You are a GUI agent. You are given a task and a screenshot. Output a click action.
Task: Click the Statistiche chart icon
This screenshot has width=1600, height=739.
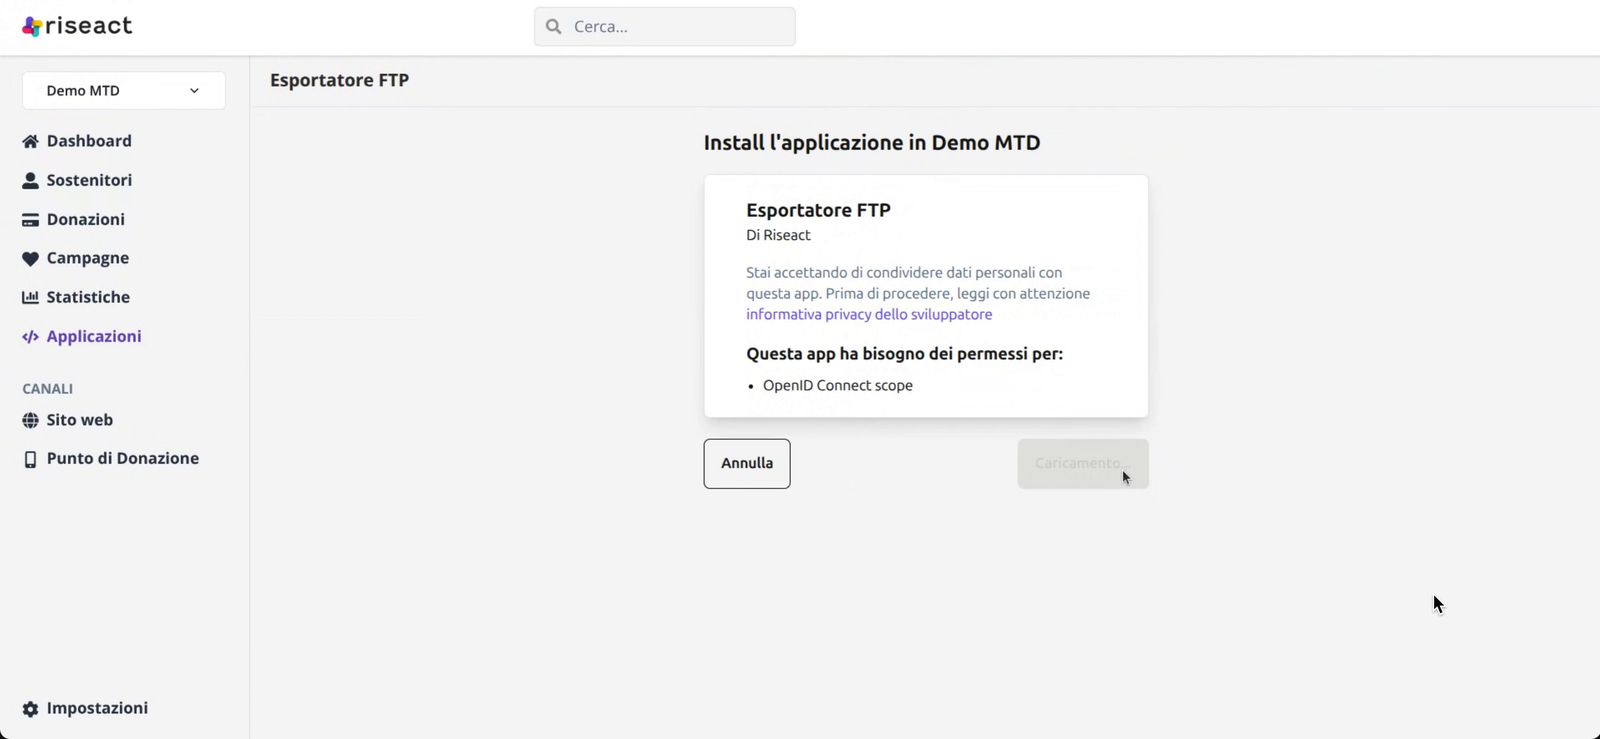(30, 297)
